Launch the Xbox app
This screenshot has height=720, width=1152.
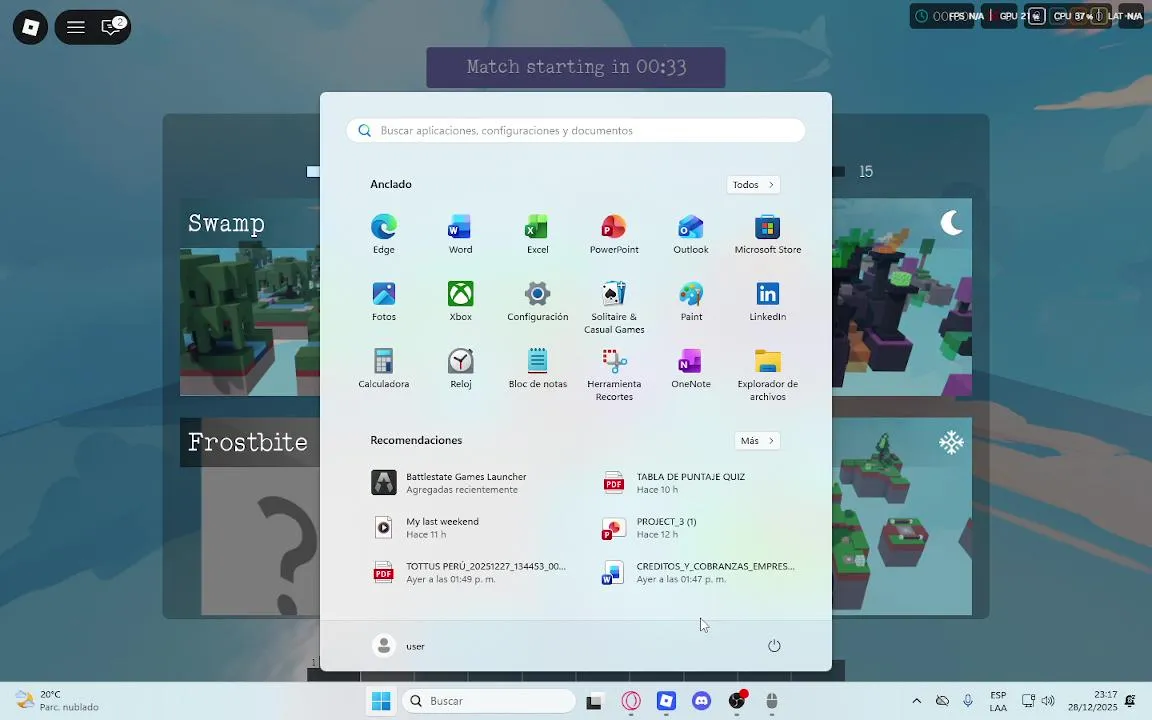(460, 301)
